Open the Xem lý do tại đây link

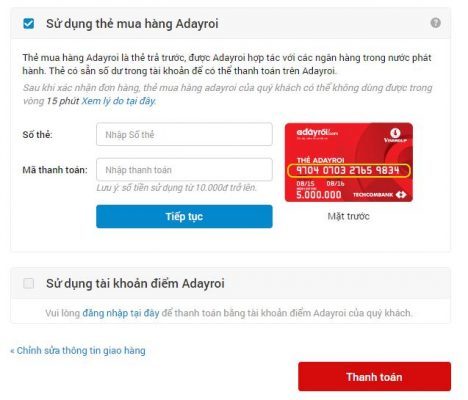click(x=119, y=101)
